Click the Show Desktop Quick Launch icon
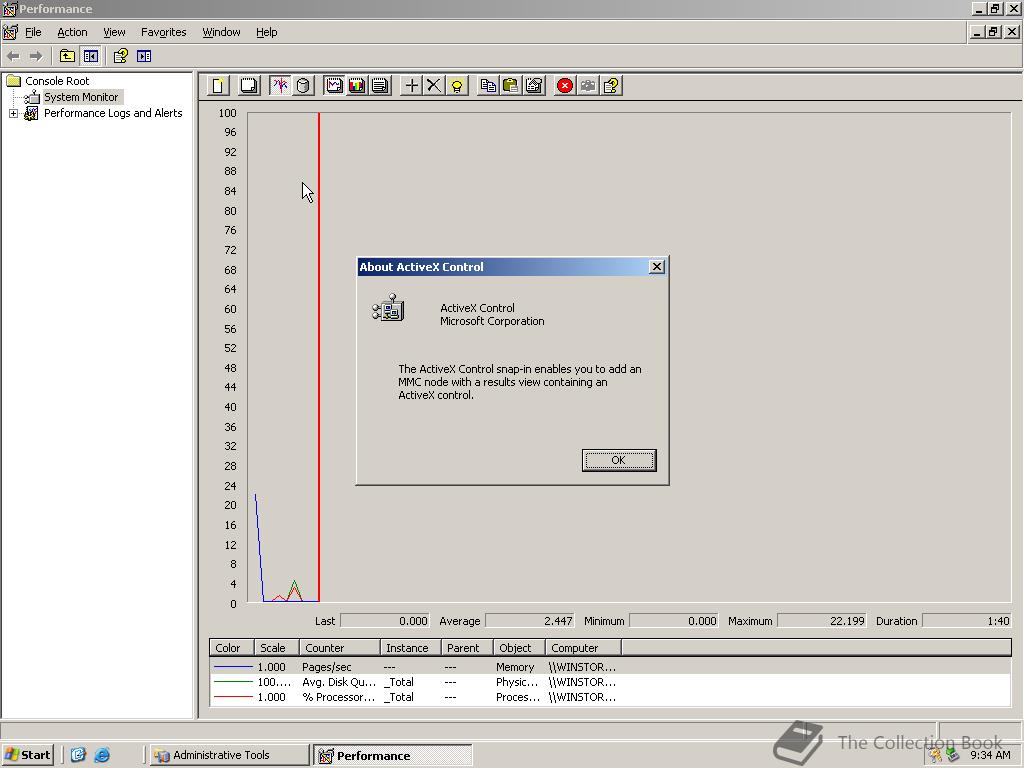This screenshot has height=768, width=1024. [78, 755]
